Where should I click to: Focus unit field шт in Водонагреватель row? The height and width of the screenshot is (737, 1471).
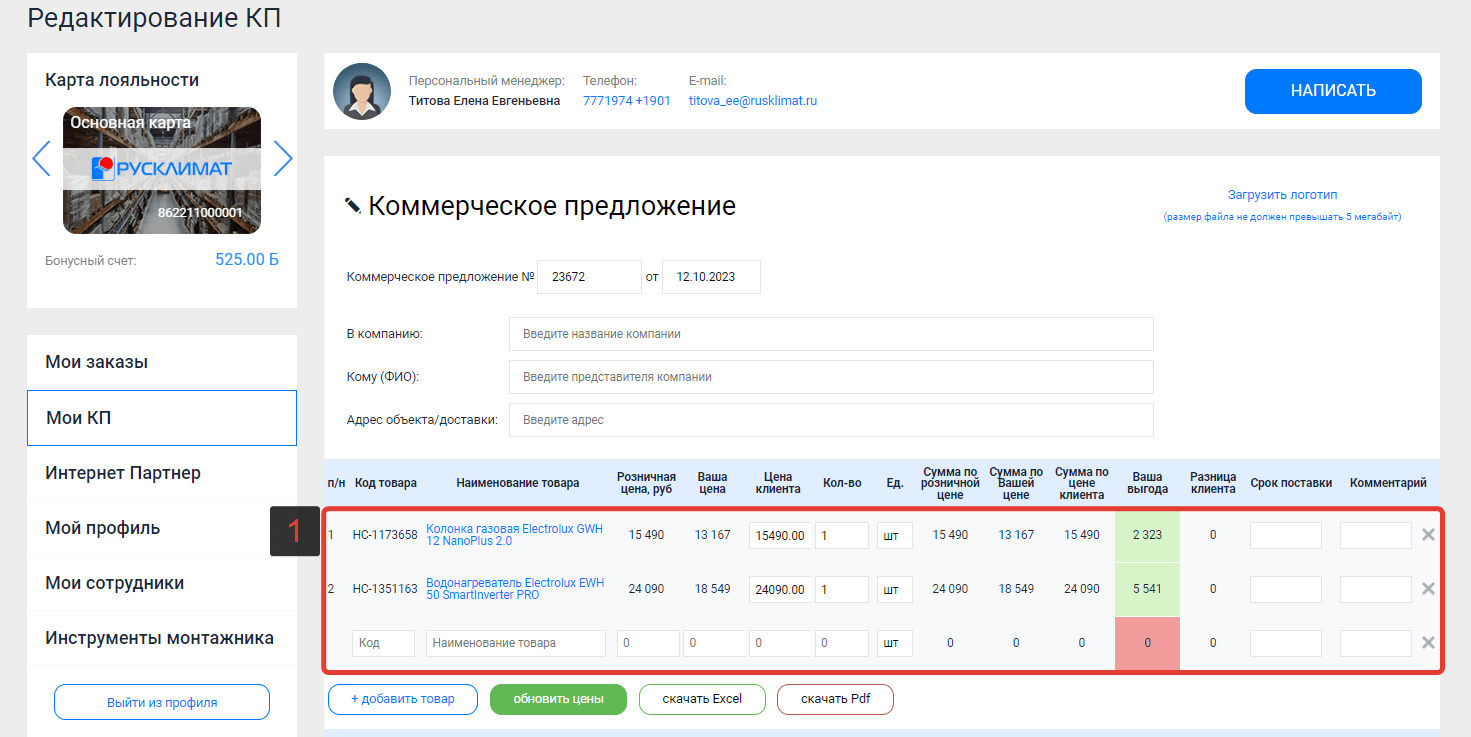tap(895, 589)
